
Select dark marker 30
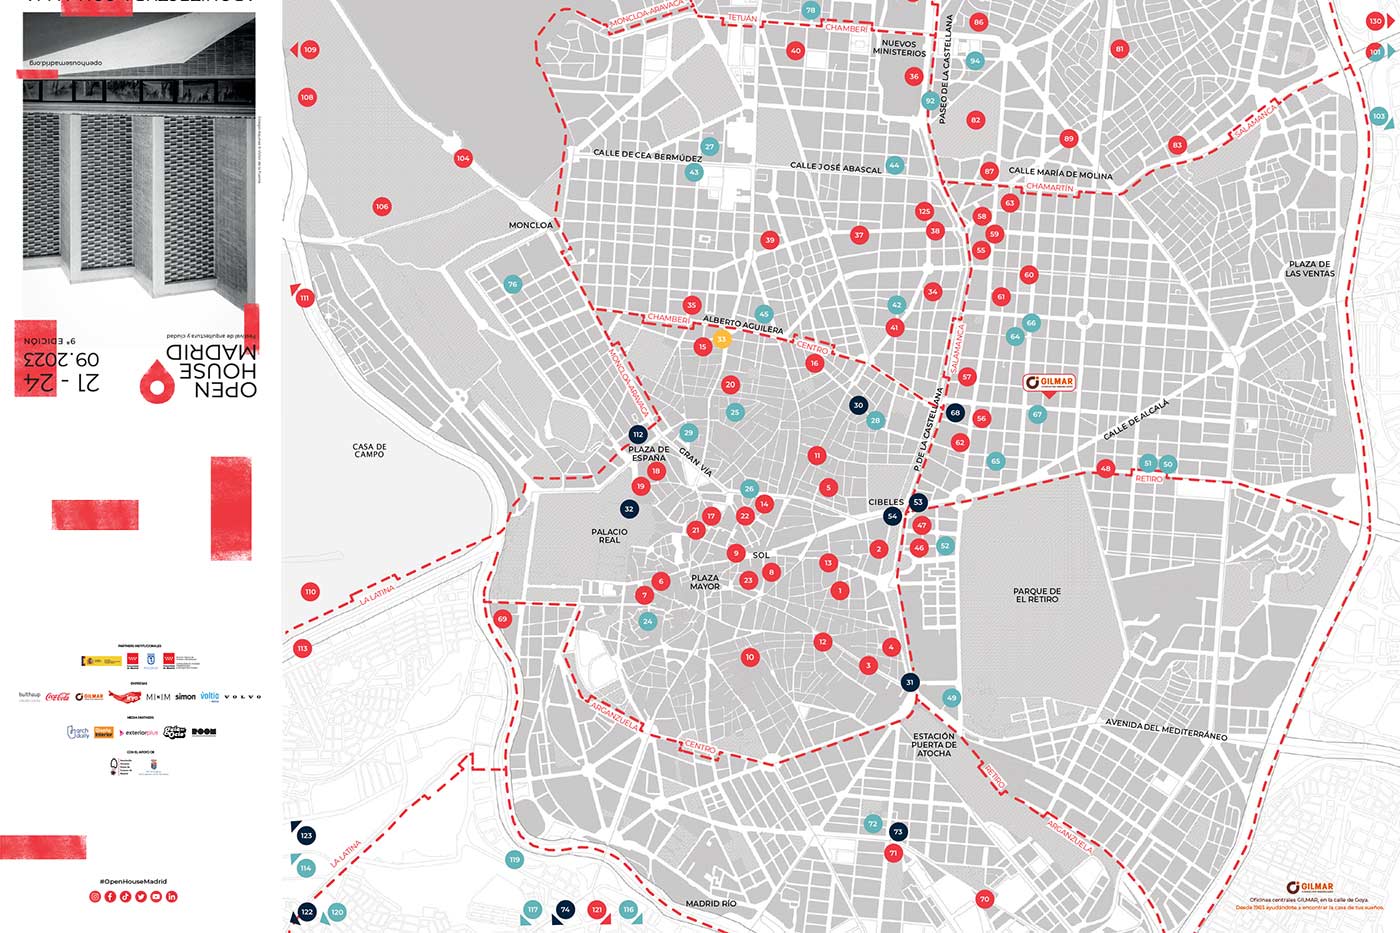click(858, 405)
